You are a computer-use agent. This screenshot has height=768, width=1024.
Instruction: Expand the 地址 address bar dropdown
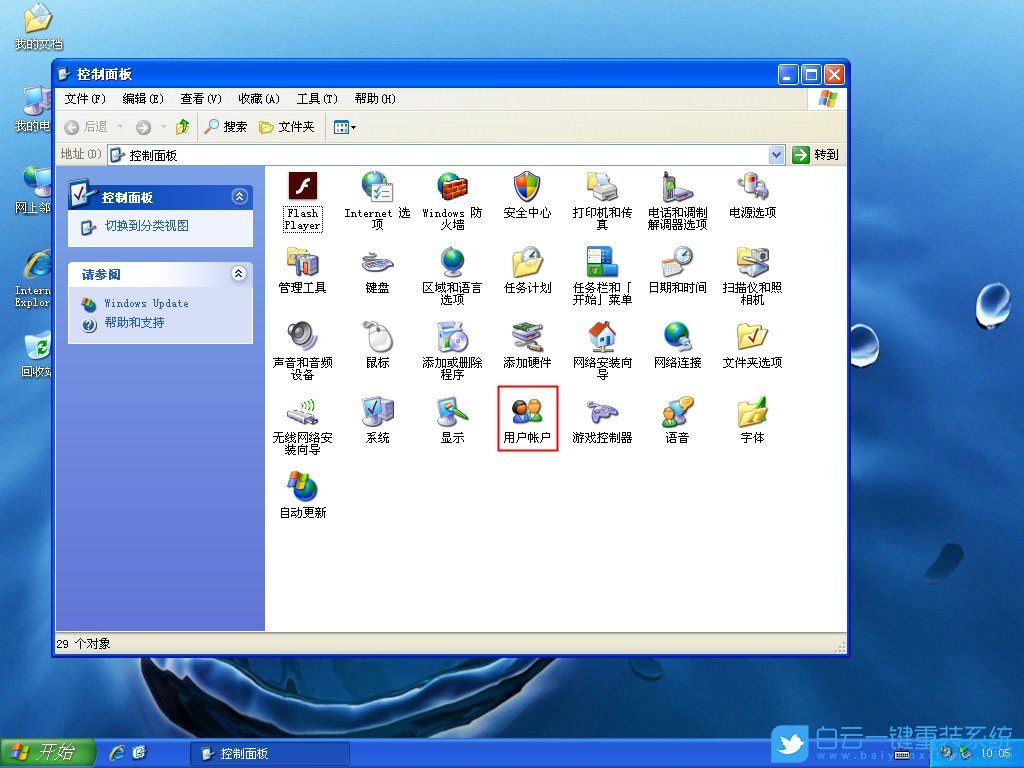point(778,154)
